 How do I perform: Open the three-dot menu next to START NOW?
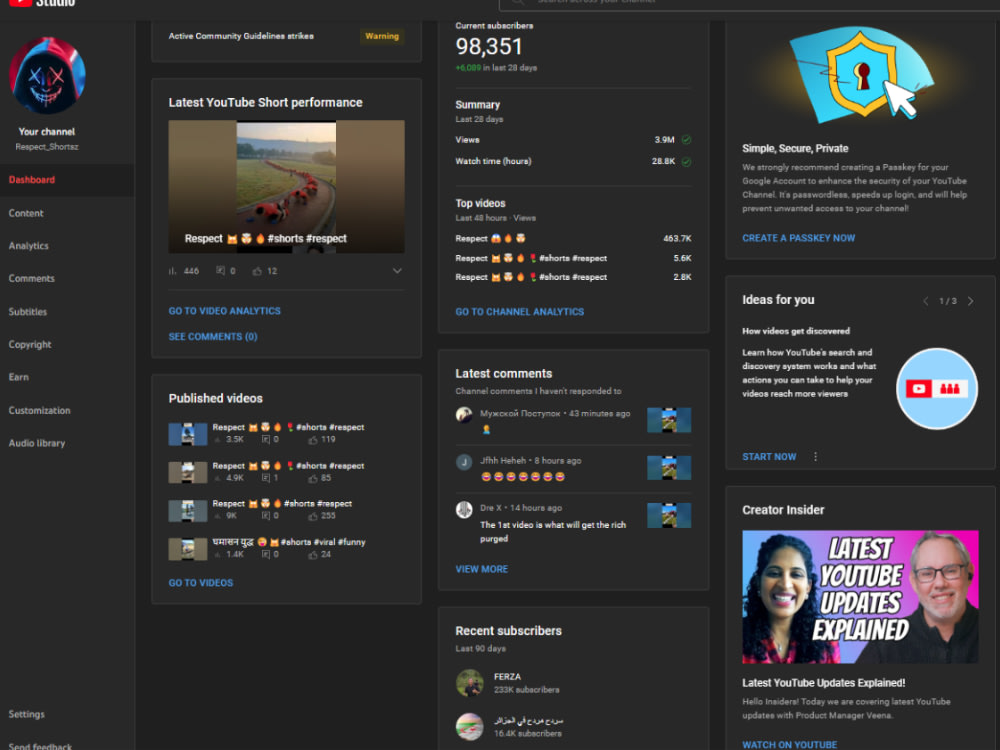pos(815,456)
